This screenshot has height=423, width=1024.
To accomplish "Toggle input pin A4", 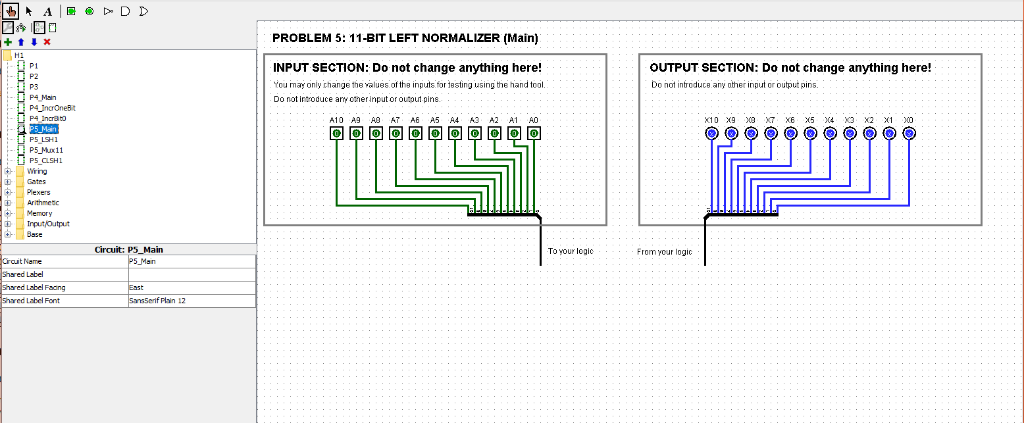I will point(455,133).
